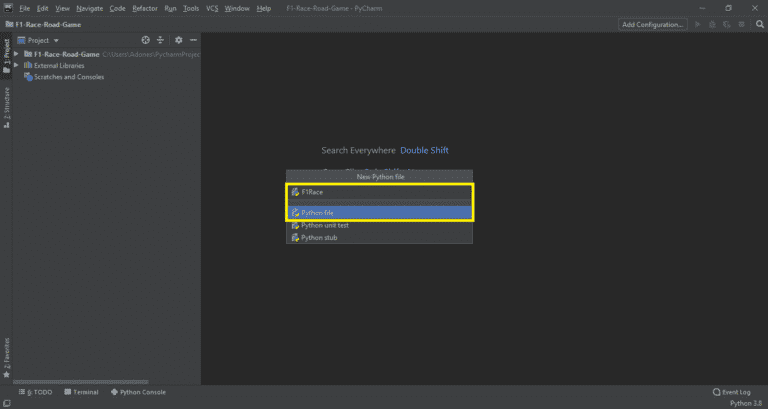Image resolution: width=768 pixels, height=409 pixels.
Task: Click the locate/scroll-from-source target icon
Action: click(x=147, y=40)
